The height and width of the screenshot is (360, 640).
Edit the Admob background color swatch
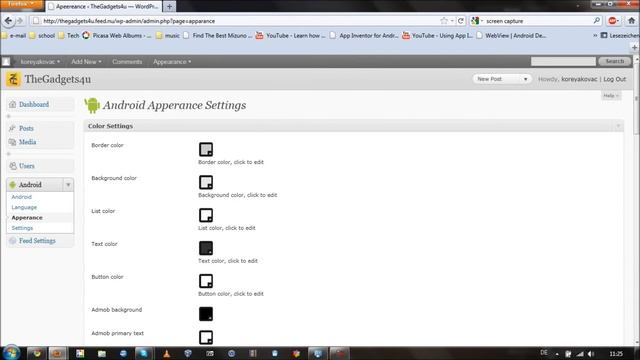pyautogui.click(x=206, y=314)
